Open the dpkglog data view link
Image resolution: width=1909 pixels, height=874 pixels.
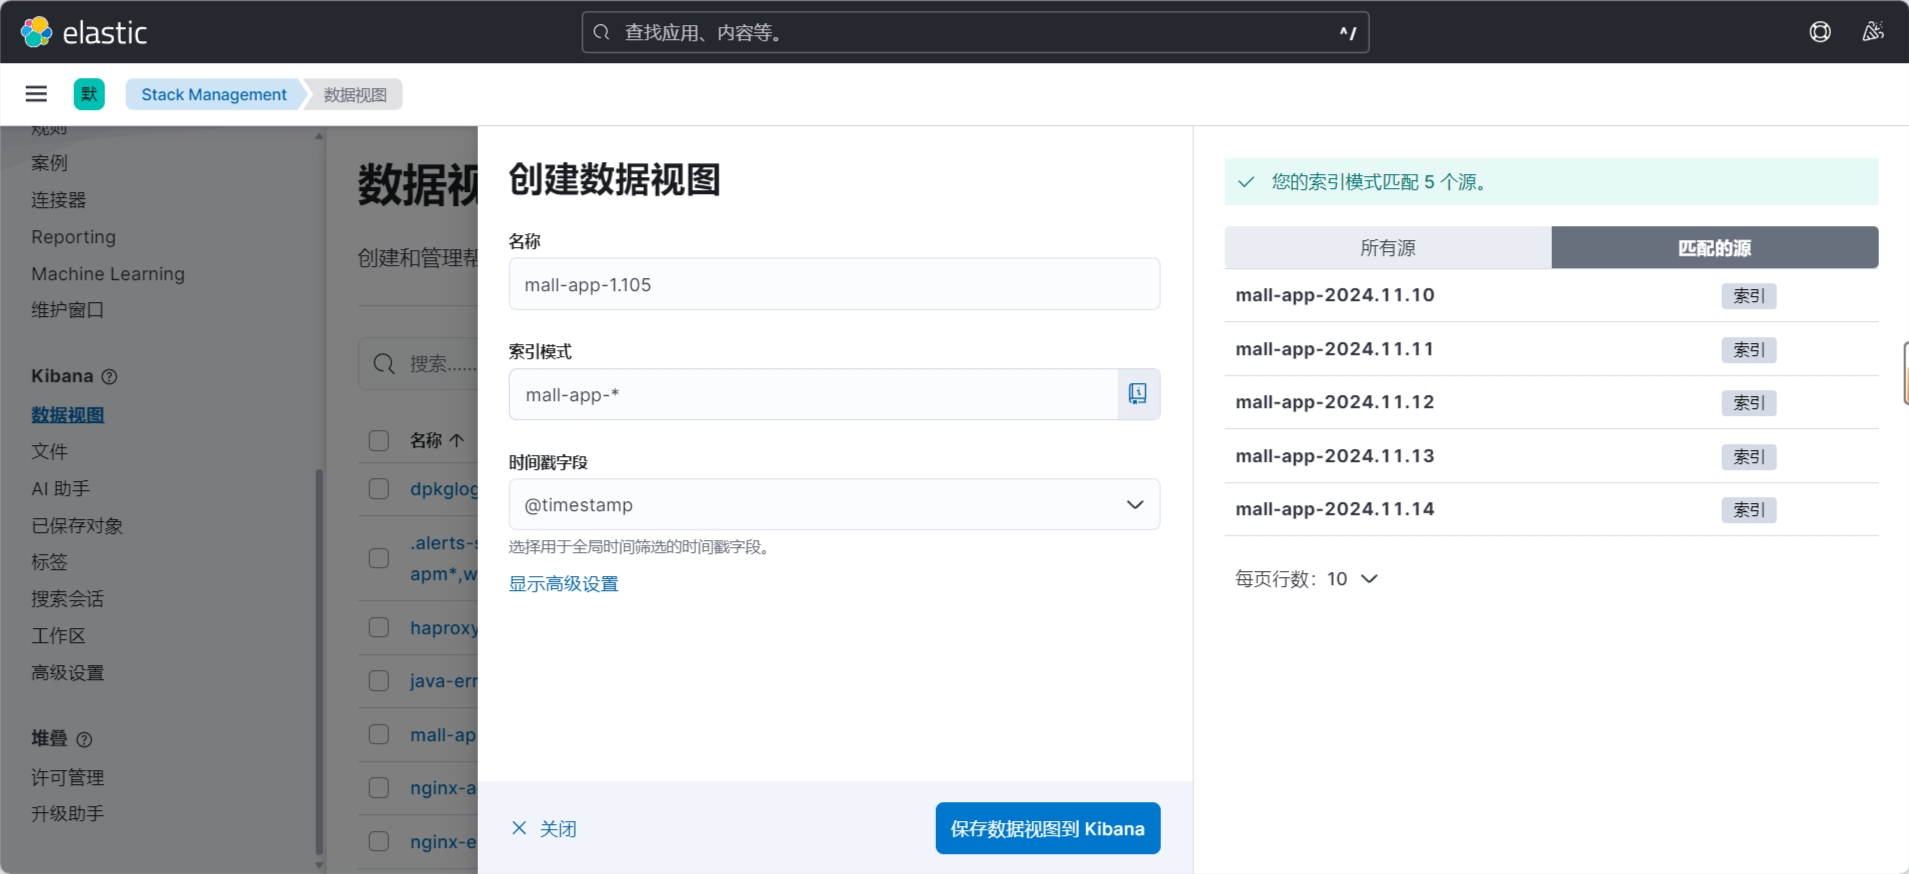point(444,489)
